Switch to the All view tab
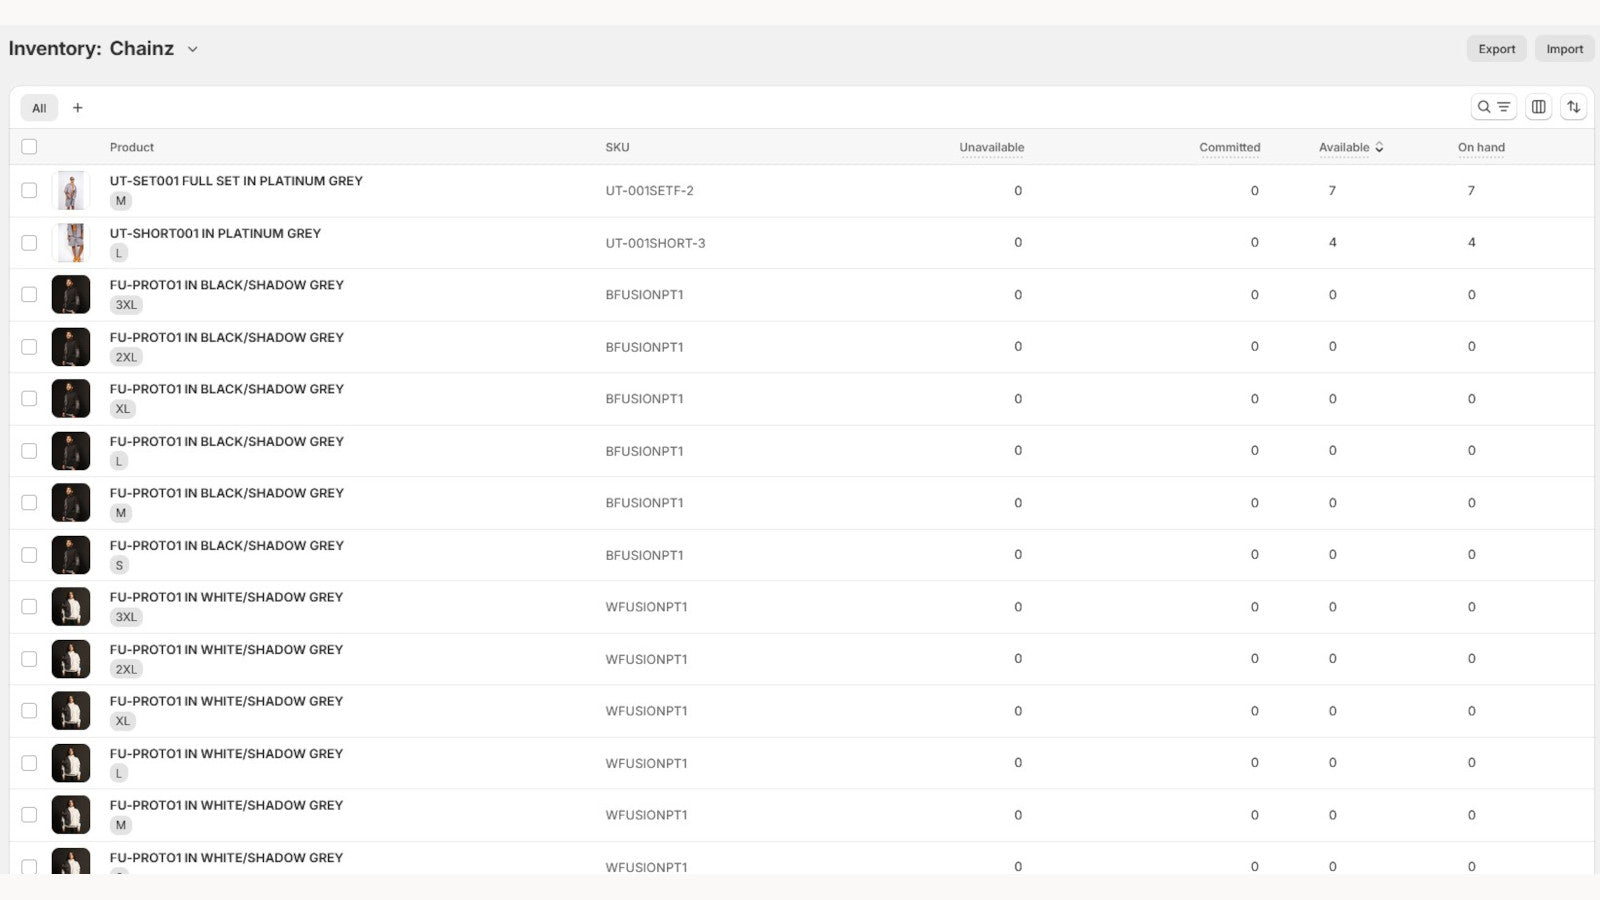 39,107
